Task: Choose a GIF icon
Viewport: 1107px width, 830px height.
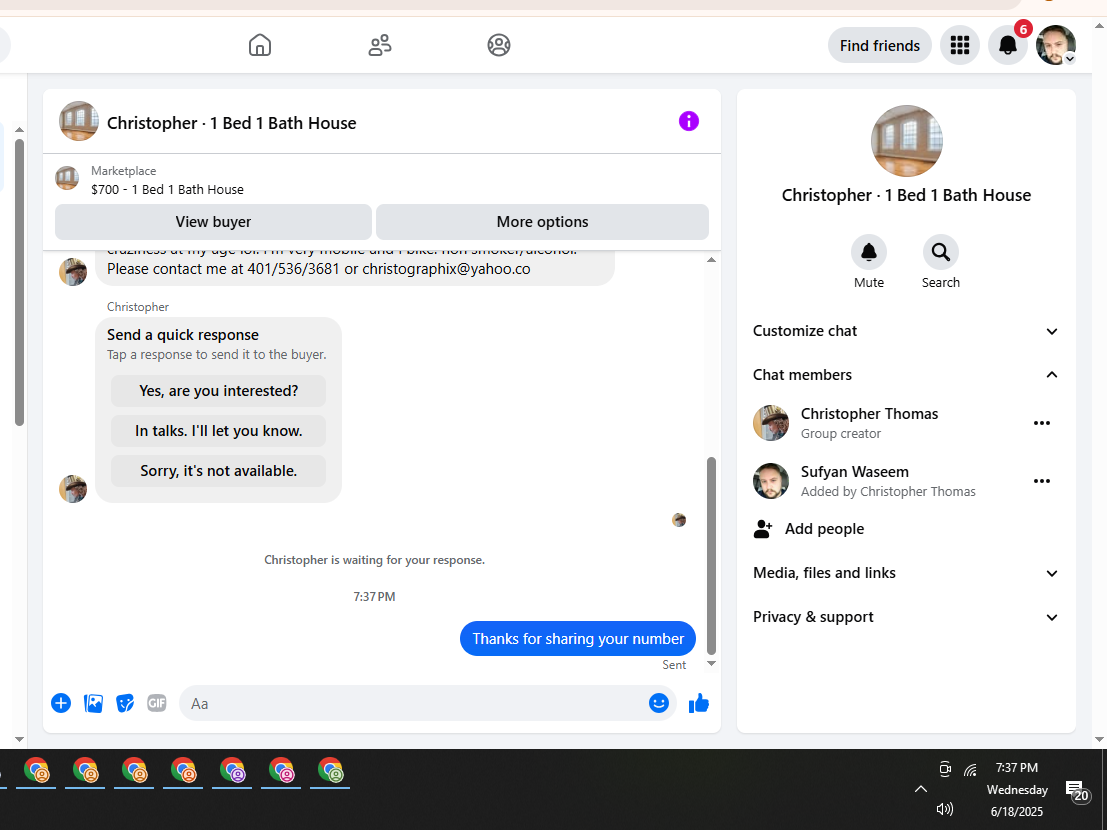Action: coord(157,703)
